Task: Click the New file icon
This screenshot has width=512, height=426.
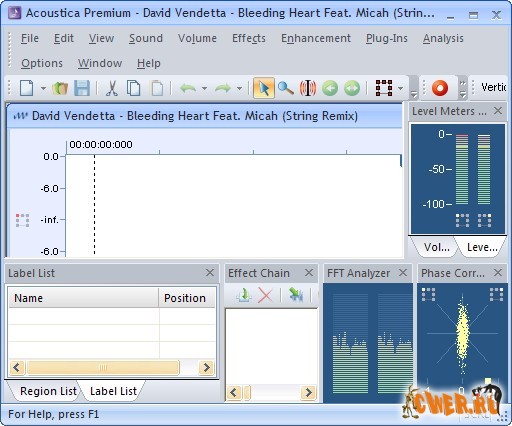Action: [27, 89]
